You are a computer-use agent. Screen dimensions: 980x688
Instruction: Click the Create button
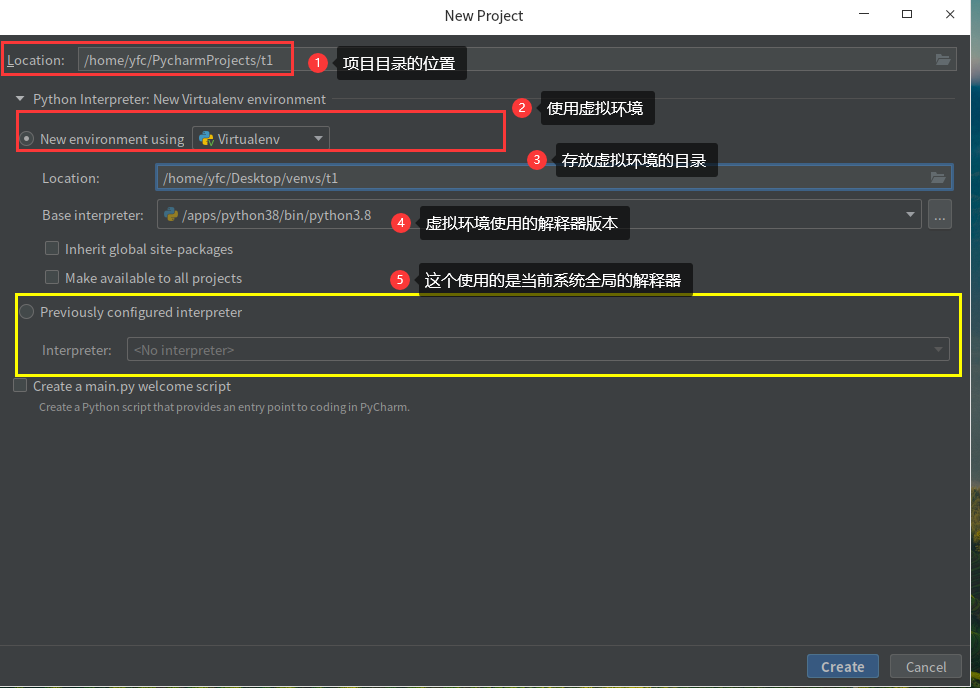click(842, 666)
